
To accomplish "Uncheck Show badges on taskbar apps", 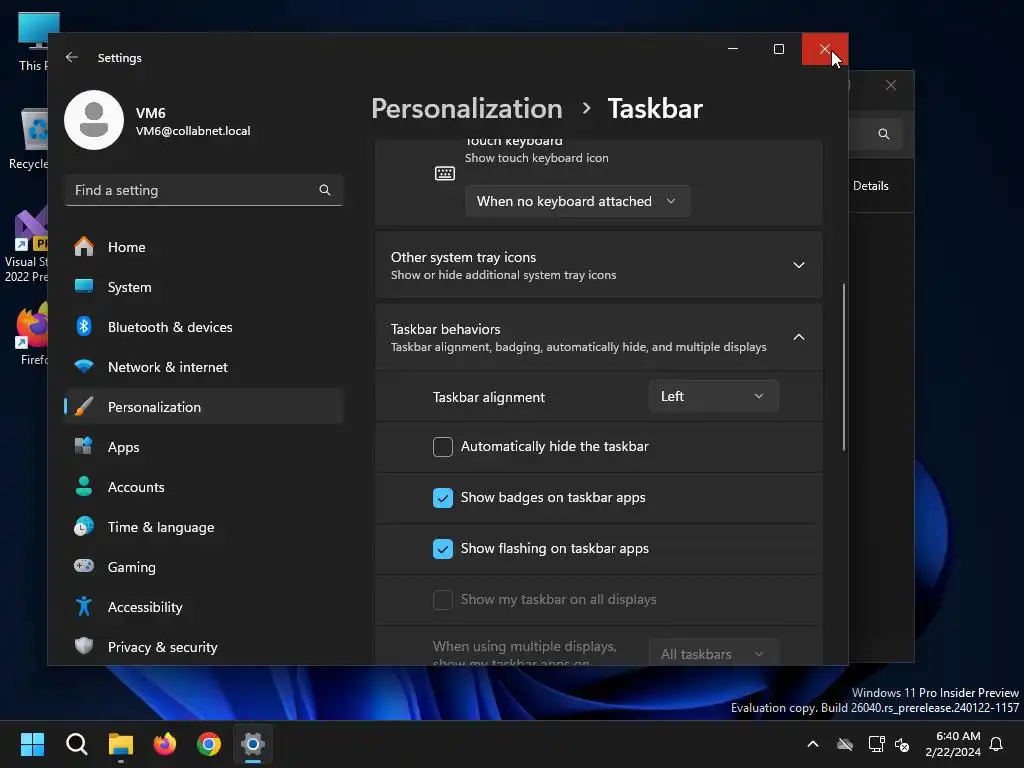I will [x=443, y=498].
